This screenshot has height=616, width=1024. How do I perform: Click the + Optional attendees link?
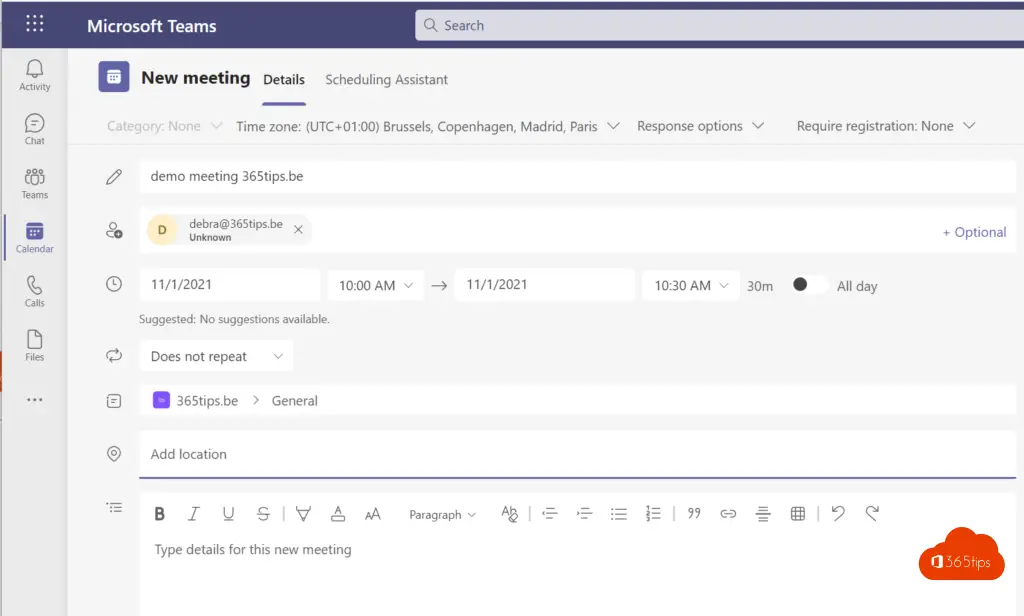(x=974, y=232)
